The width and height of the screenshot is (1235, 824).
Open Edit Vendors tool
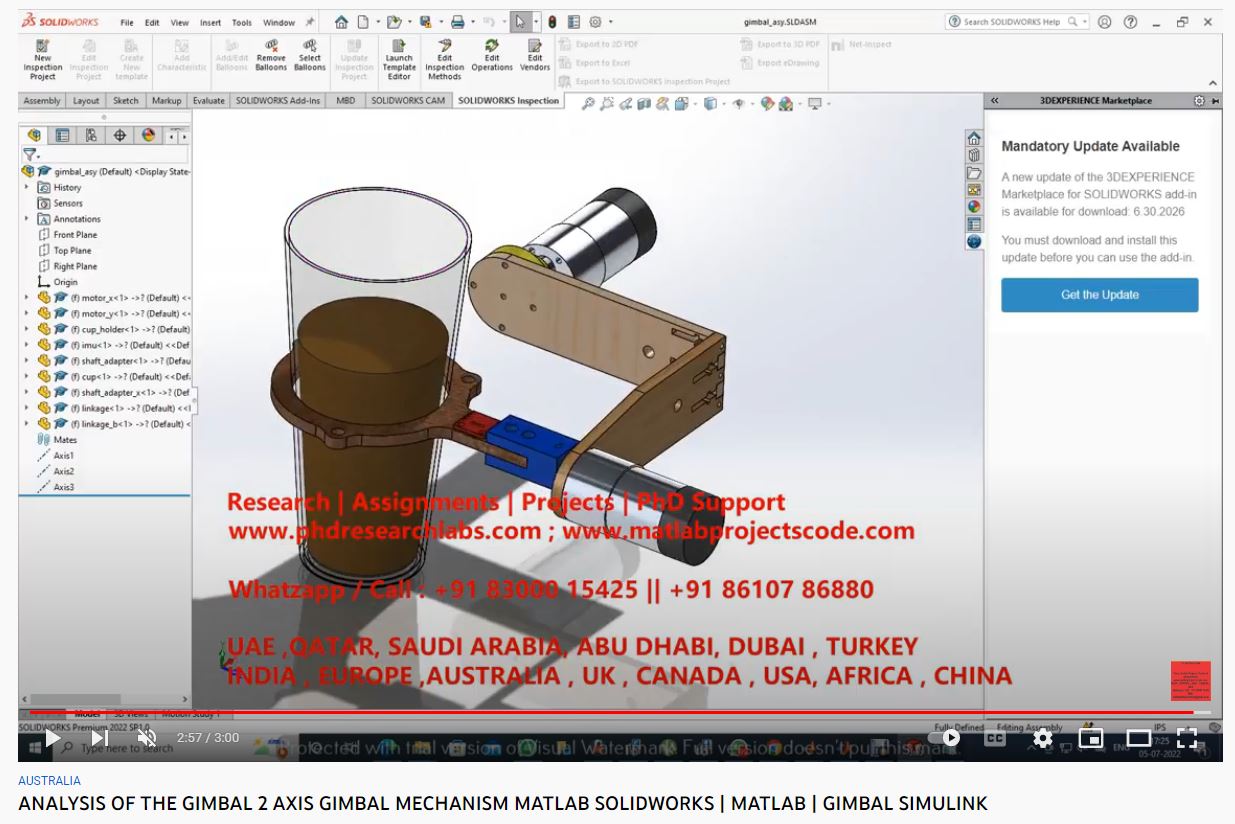(535, 57)
